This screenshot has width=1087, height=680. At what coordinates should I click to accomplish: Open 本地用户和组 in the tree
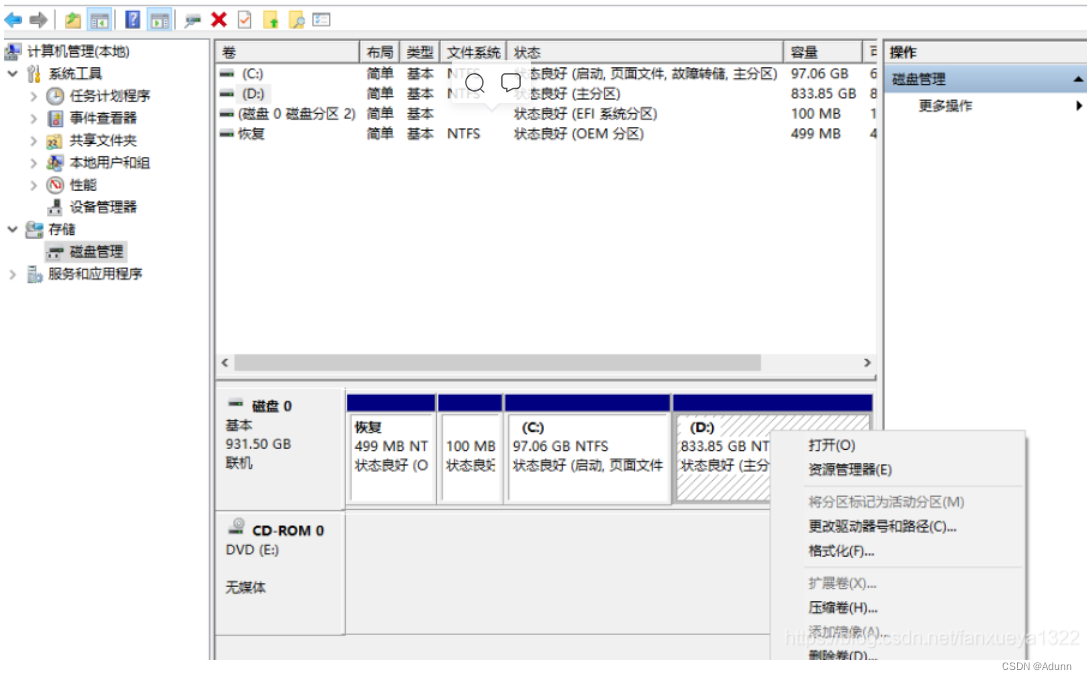click(110, 162)
